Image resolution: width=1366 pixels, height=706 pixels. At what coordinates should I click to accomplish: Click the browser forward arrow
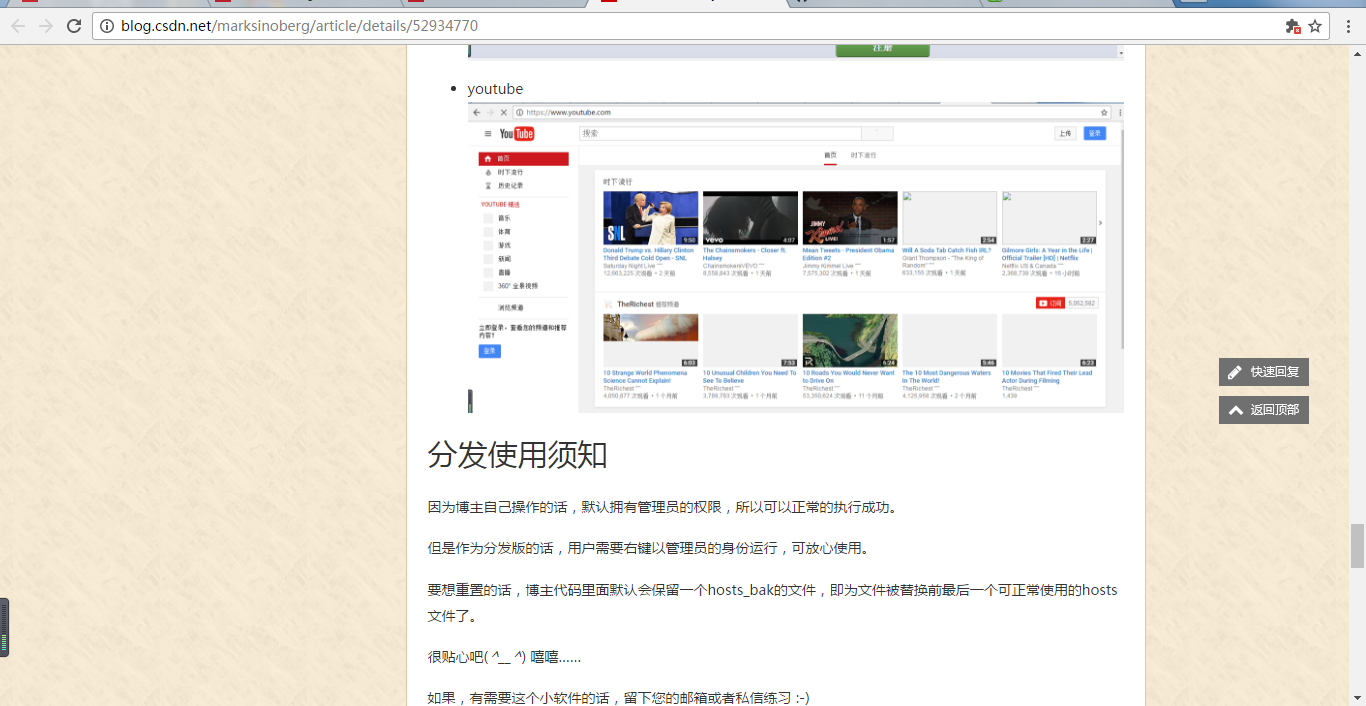46,26
